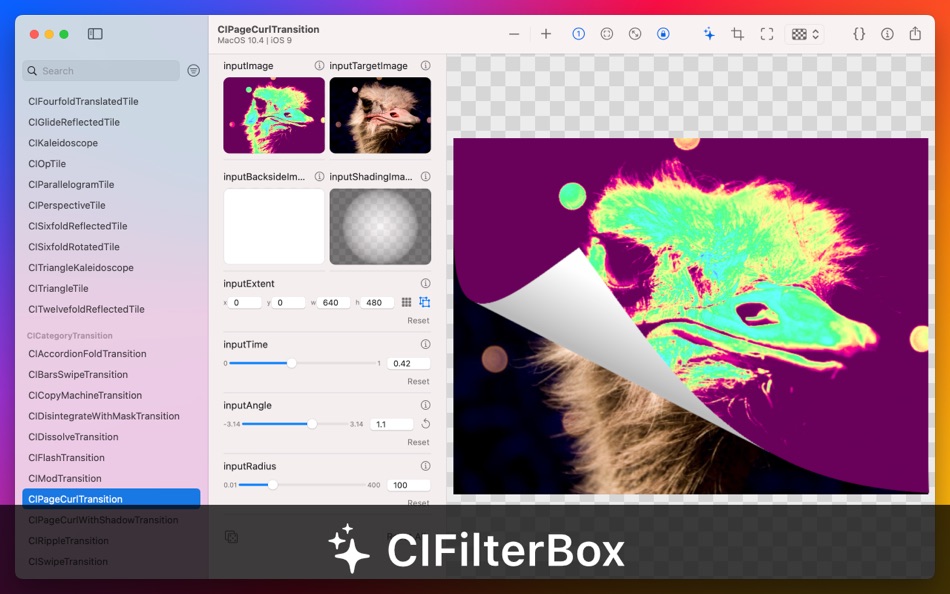Toggle the blue lock icon in toolbar

click(663, 34)
